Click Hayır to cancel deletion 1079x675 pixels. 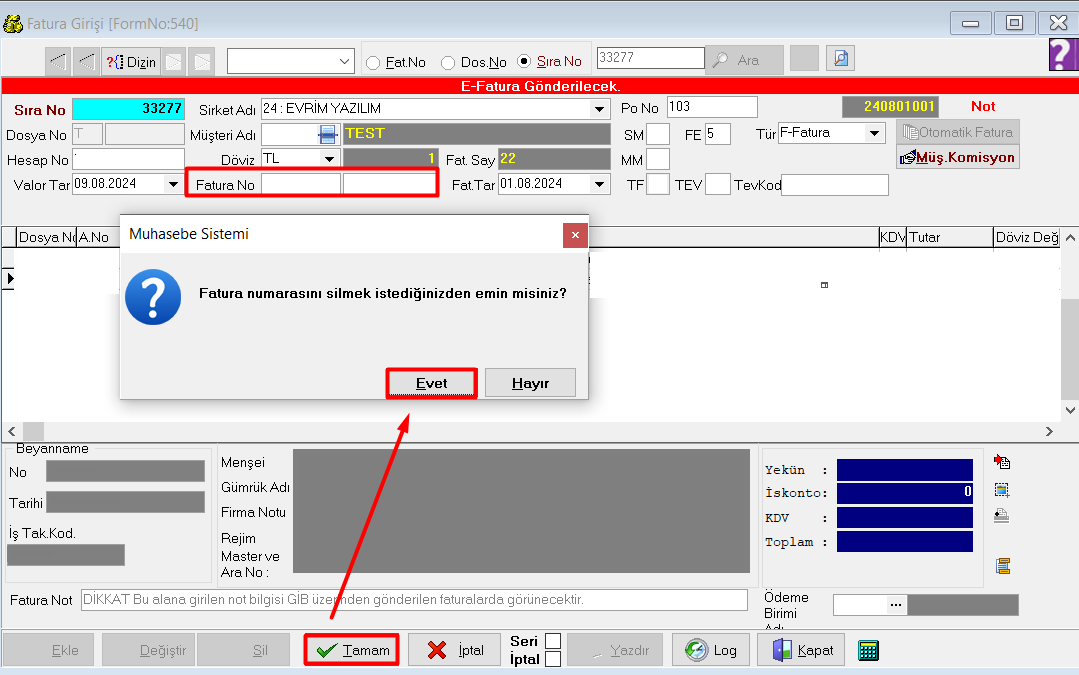click(530, 383)
